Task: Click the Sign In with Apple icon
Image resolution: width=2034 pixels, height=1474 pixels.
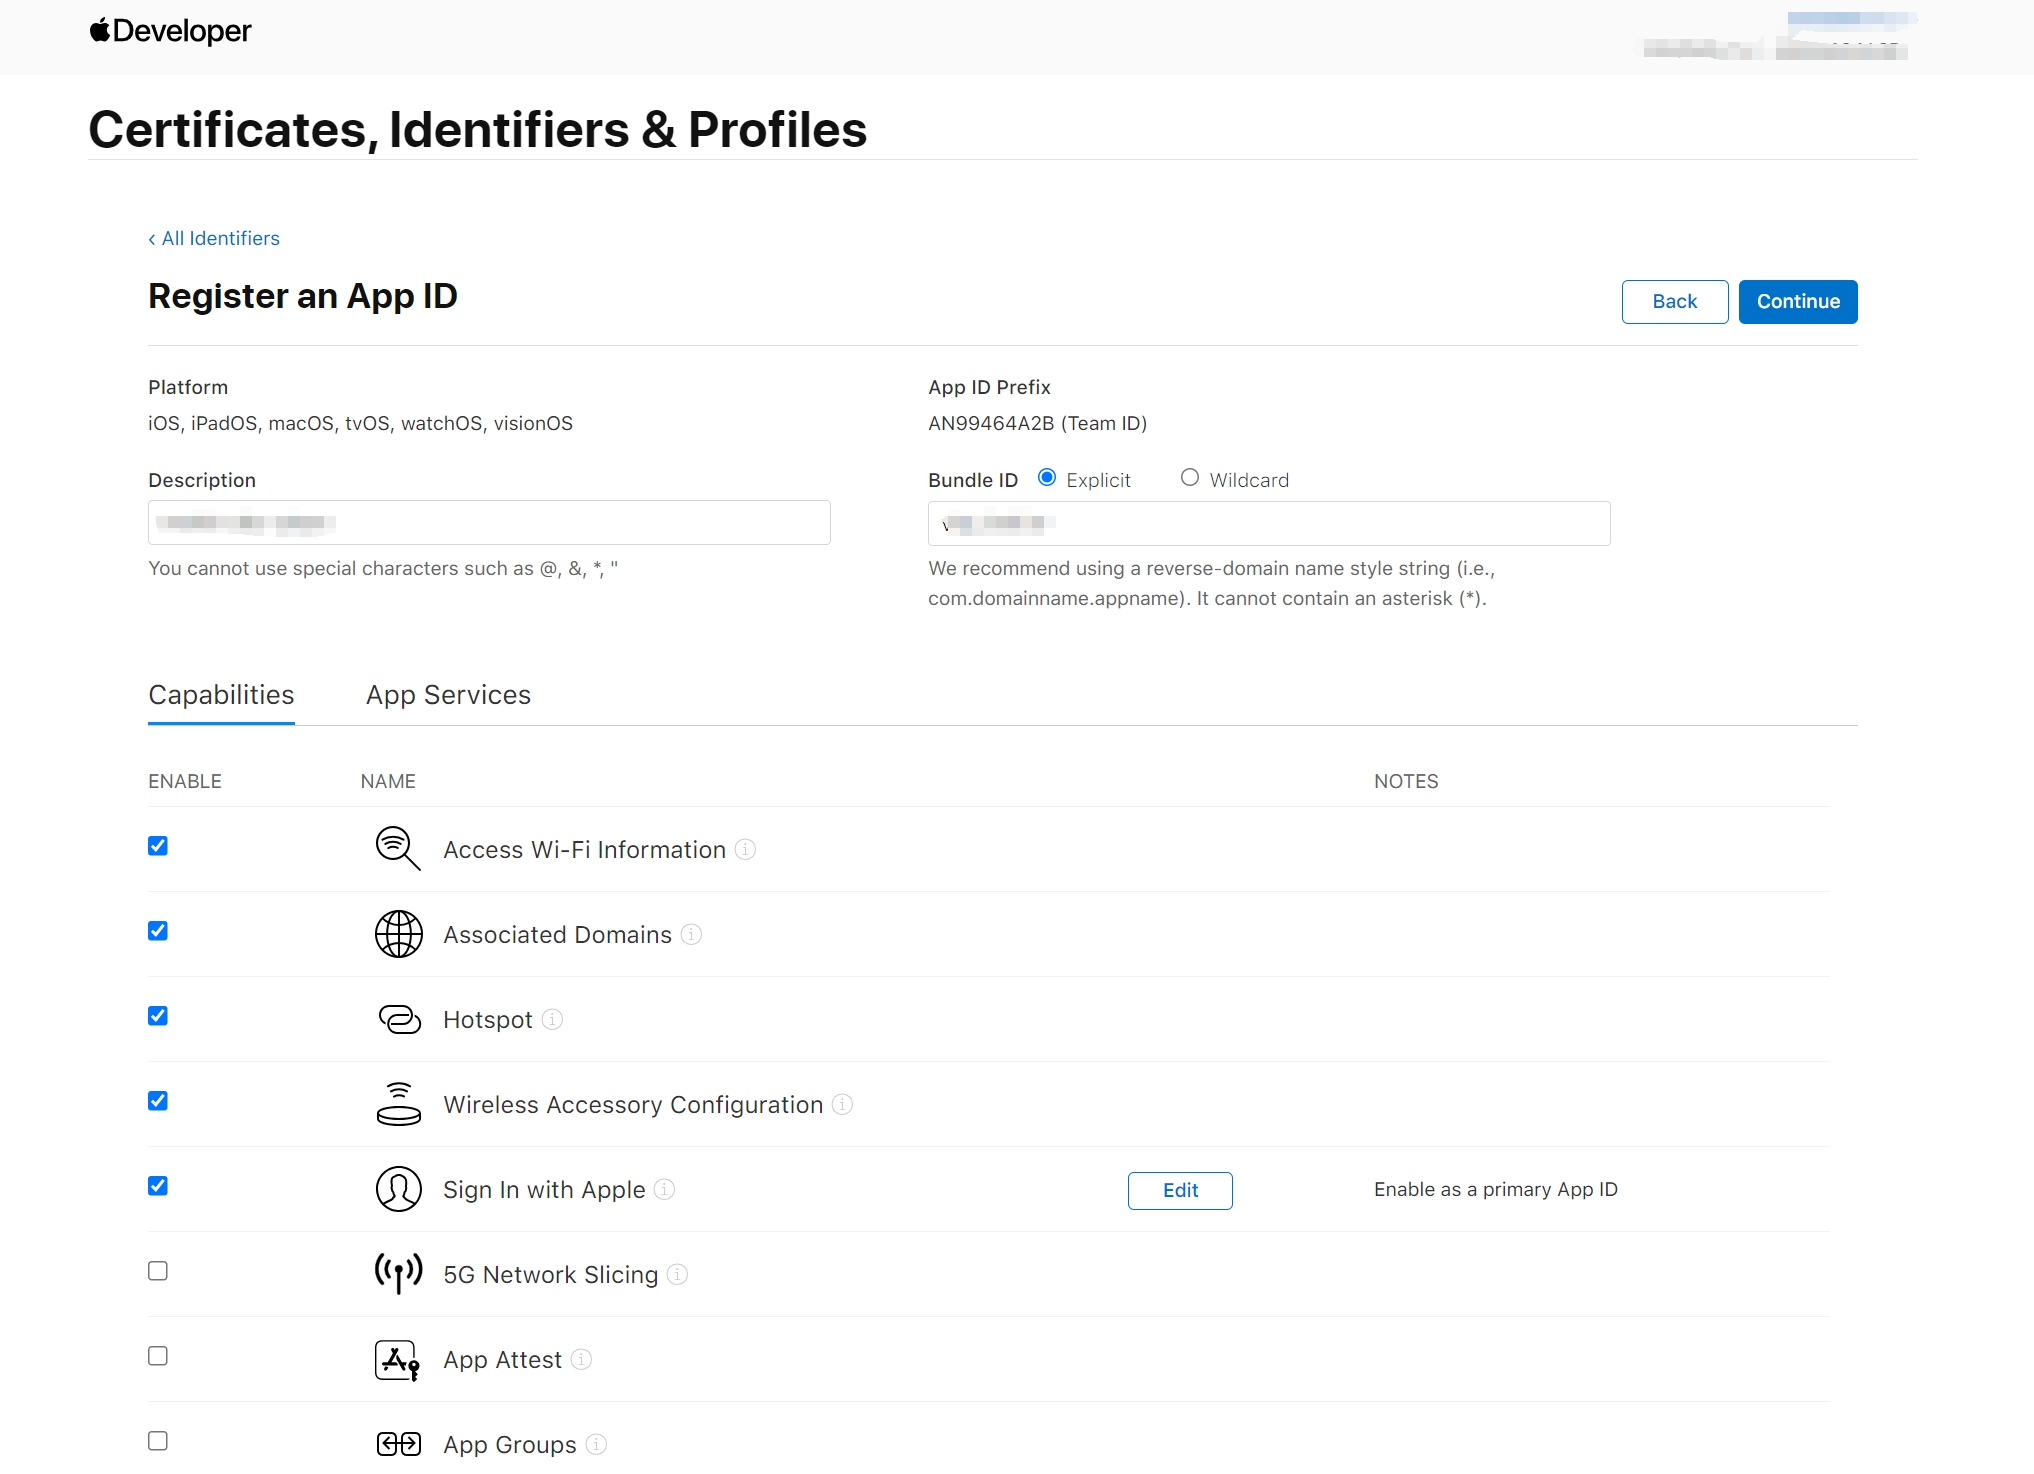Action: click(398, 1189)
